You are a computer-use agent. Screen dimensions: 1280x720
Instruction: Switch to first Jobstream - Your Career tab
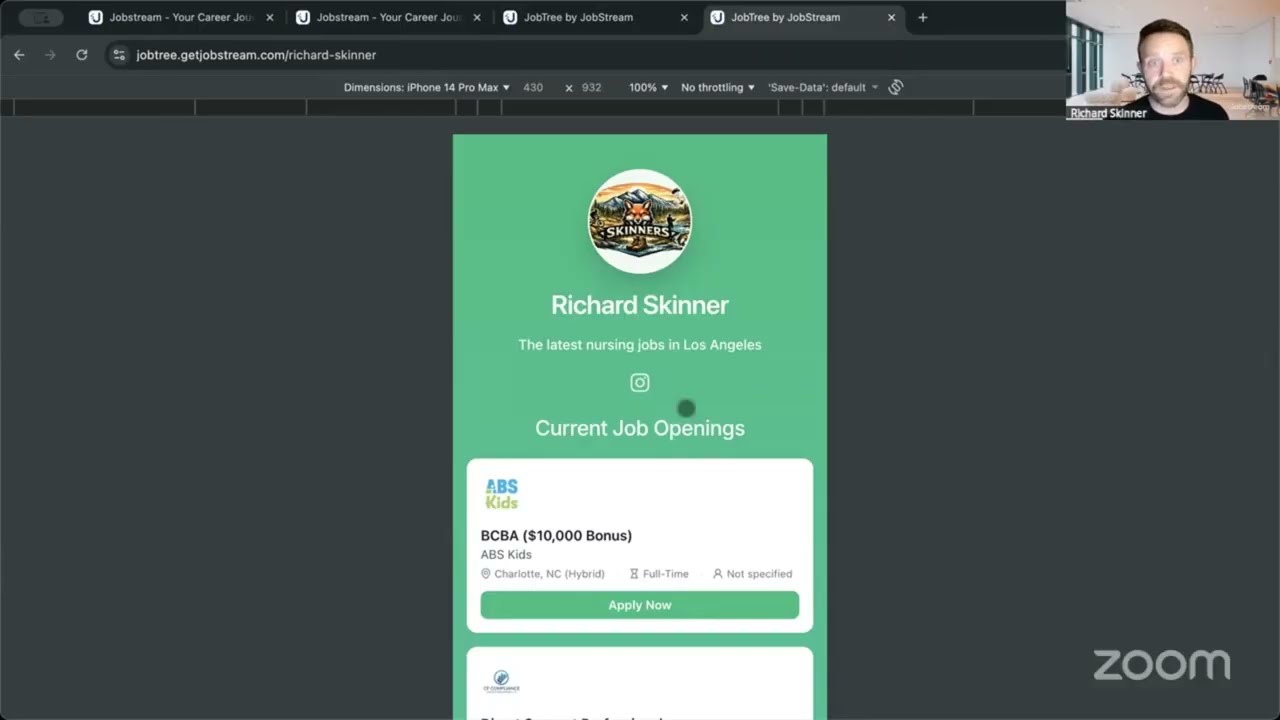pyautogui.click(x=180, y=17)
